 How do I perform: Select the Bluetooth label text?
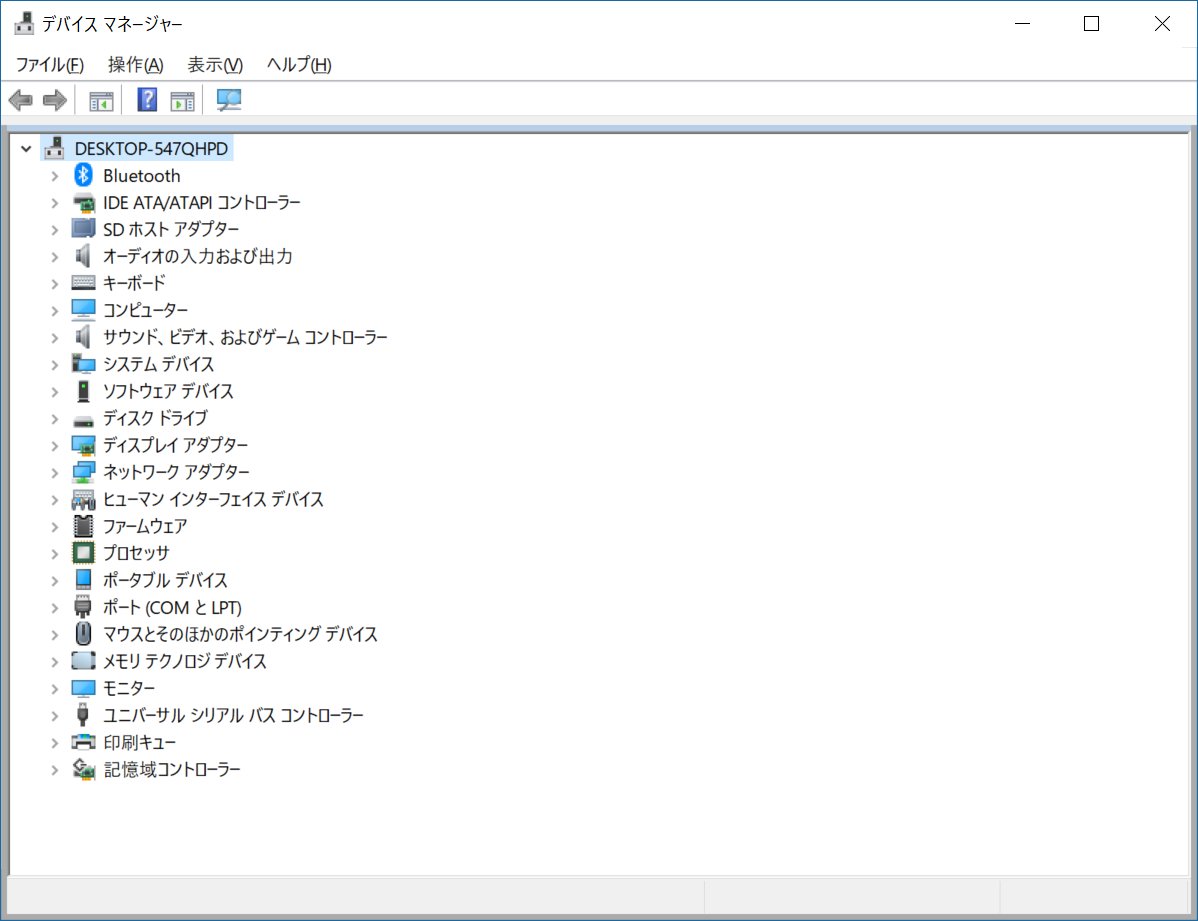(x=141, y=176)
